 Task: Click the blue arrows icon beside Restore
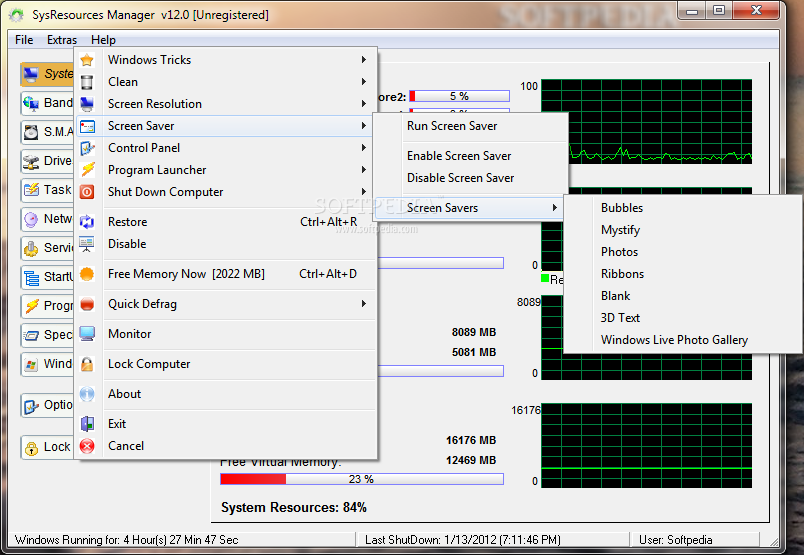click(x=87, y=222)
